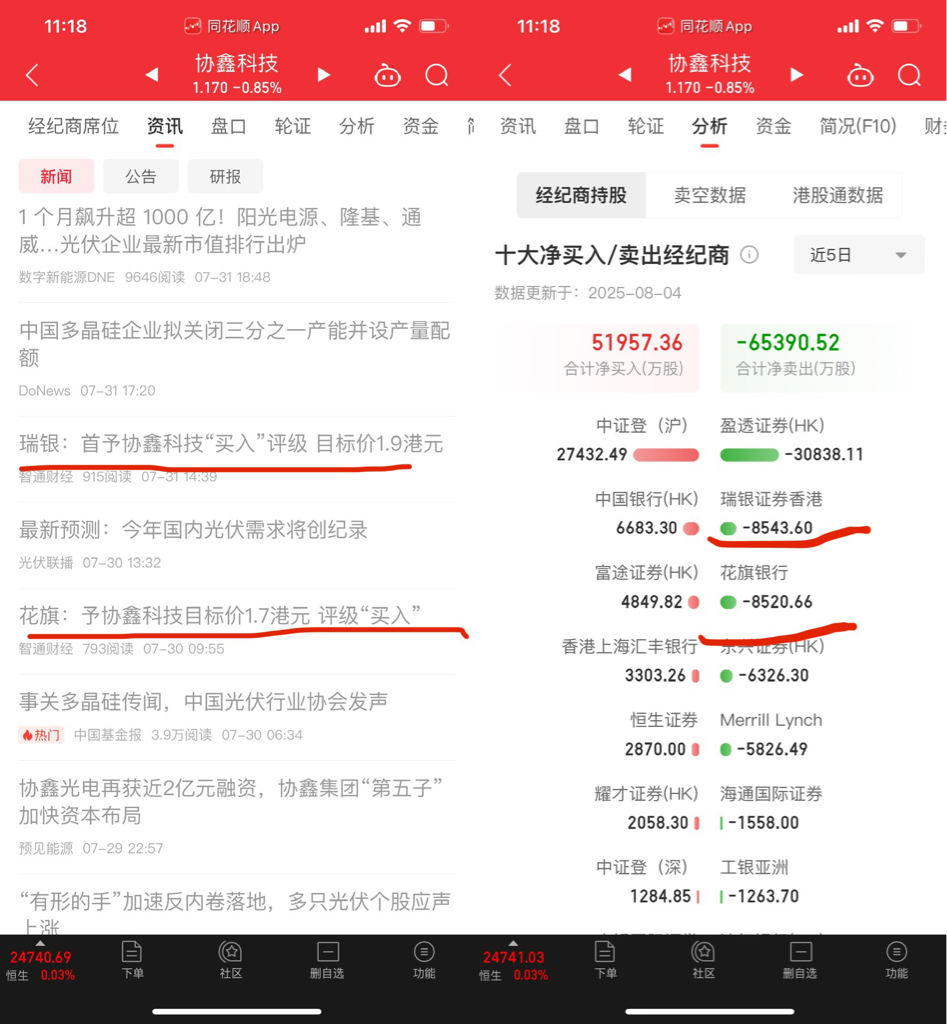Viewport: 947px width, 1024px height.
Task: Expand 恒生 index bar 24740.69 in left screen
Action: [x=40, y=961]
